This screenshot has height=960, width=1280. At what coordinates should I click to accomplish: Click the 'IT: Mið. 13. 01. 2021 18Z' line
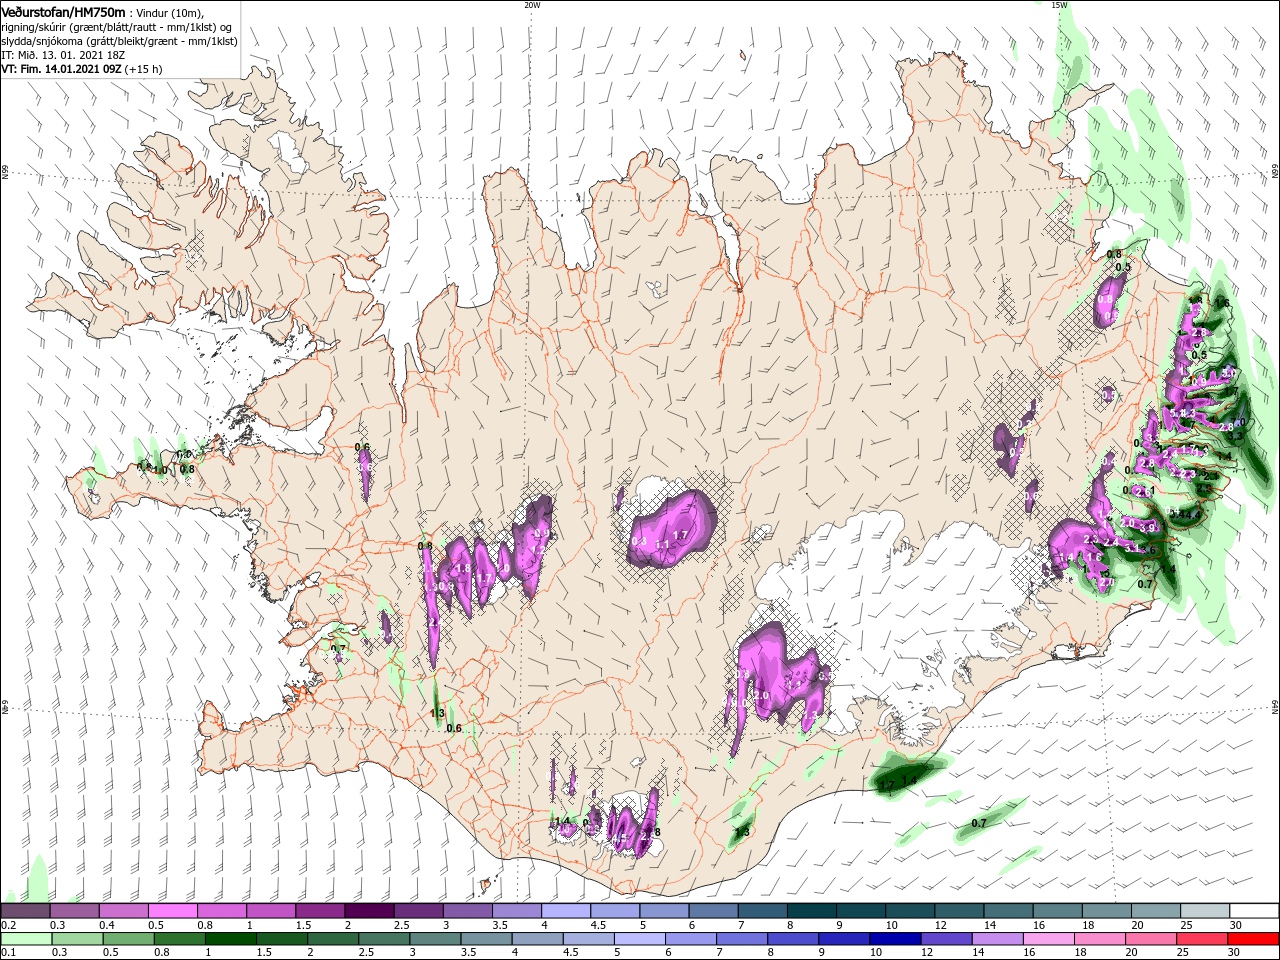(62, 55)
